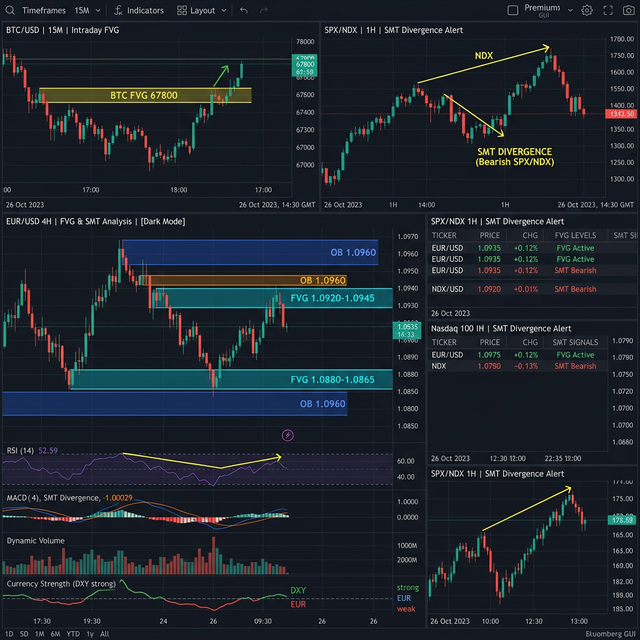Click the MACD(4), SMT Divergence label
Screen dimensions: 640x640
[x=53, y=498]
